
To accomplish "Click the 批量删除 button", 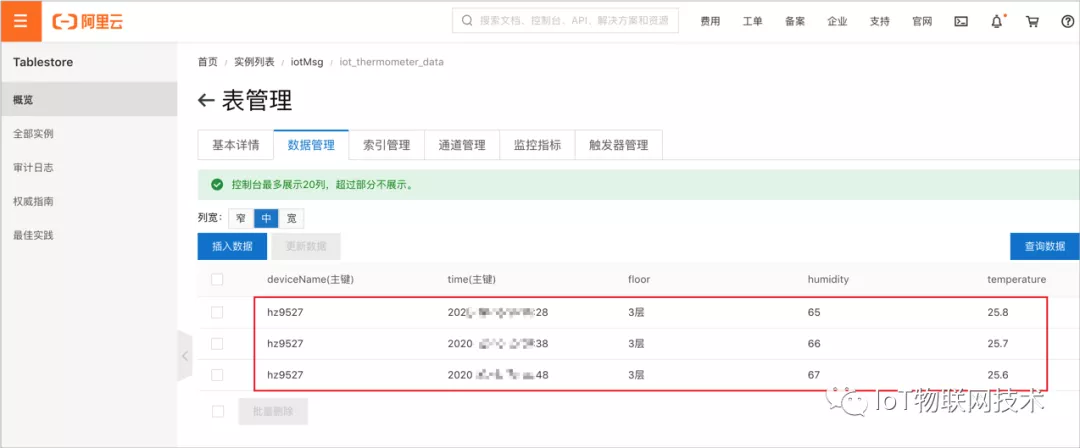I will pos(273,411).
